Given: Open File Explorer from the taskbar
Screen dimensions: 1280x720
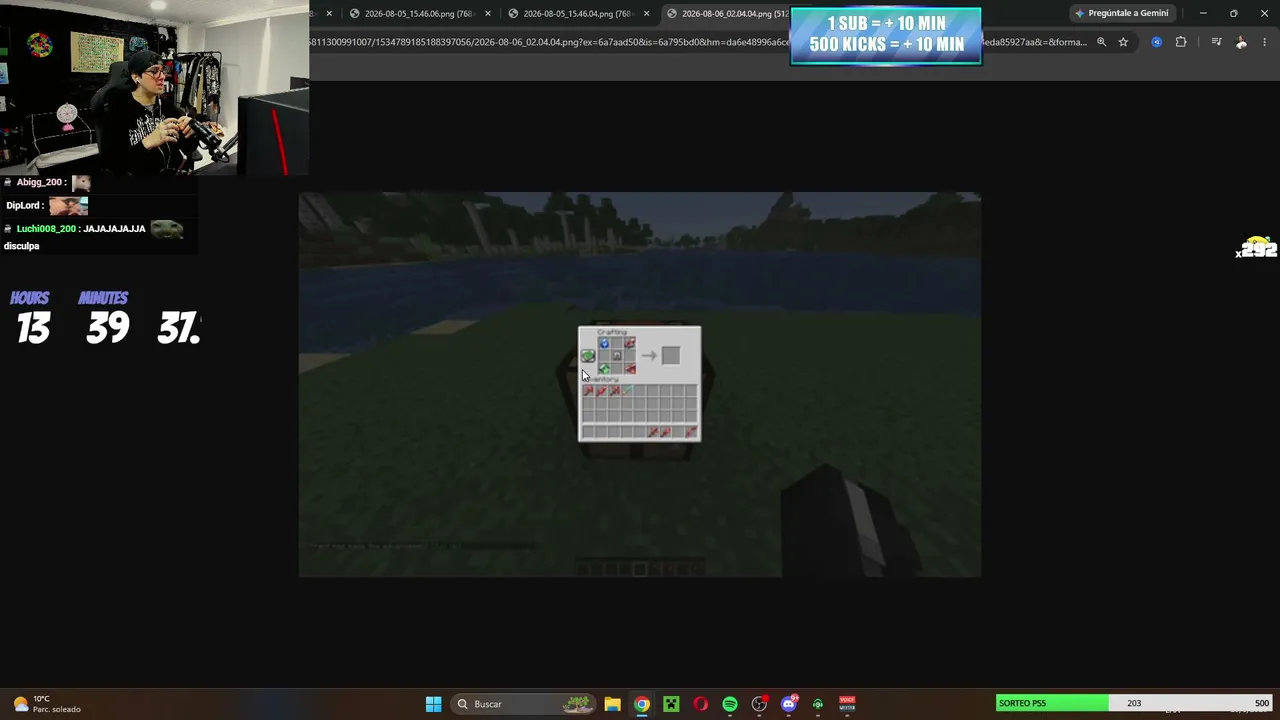Looking at the screenshot, I should tap(612, 704).
